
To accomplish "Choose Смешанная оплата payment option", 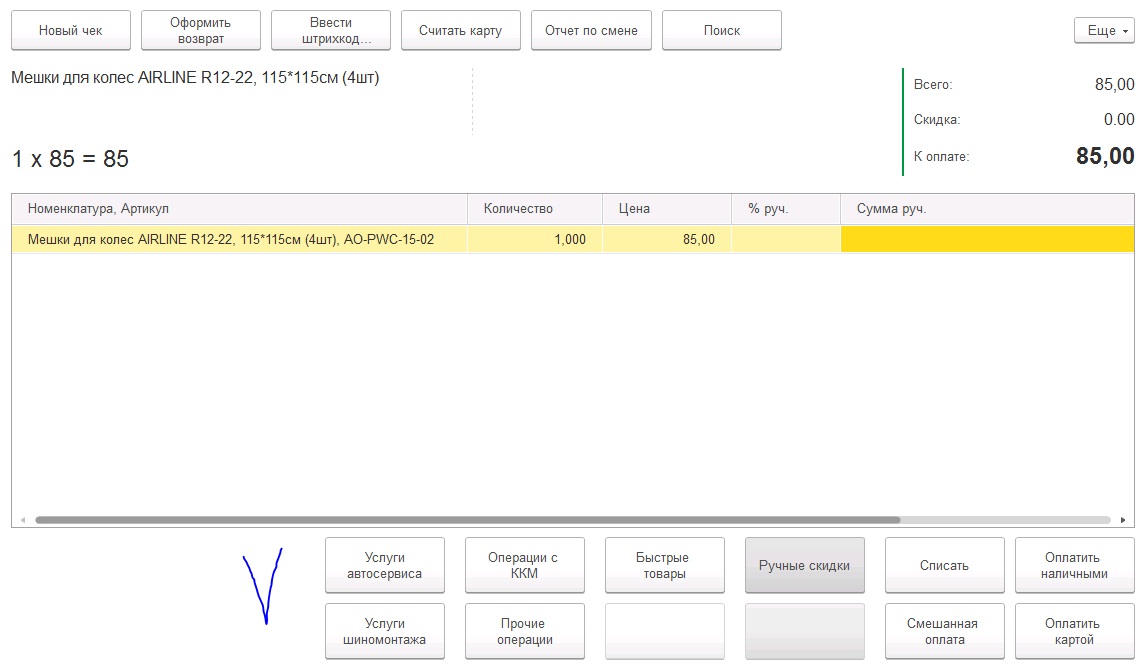I will coord(943,632).
